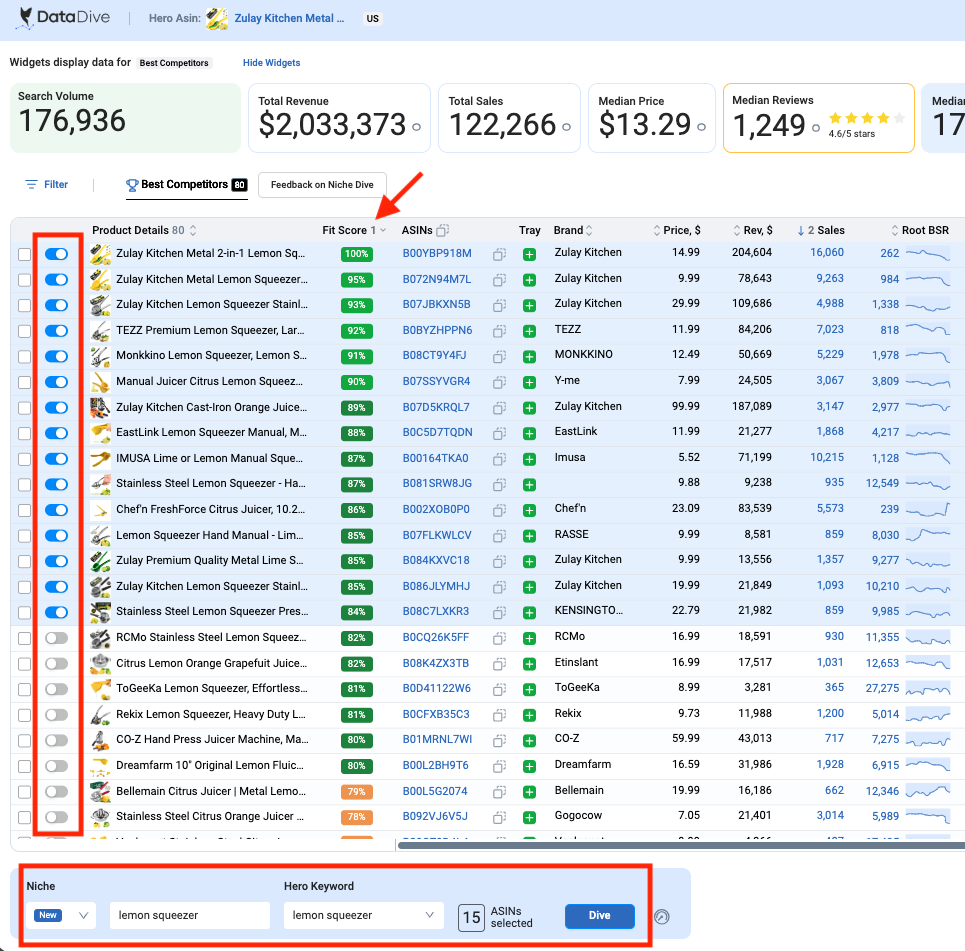Sort by Price, $ column

click(657, 230)
